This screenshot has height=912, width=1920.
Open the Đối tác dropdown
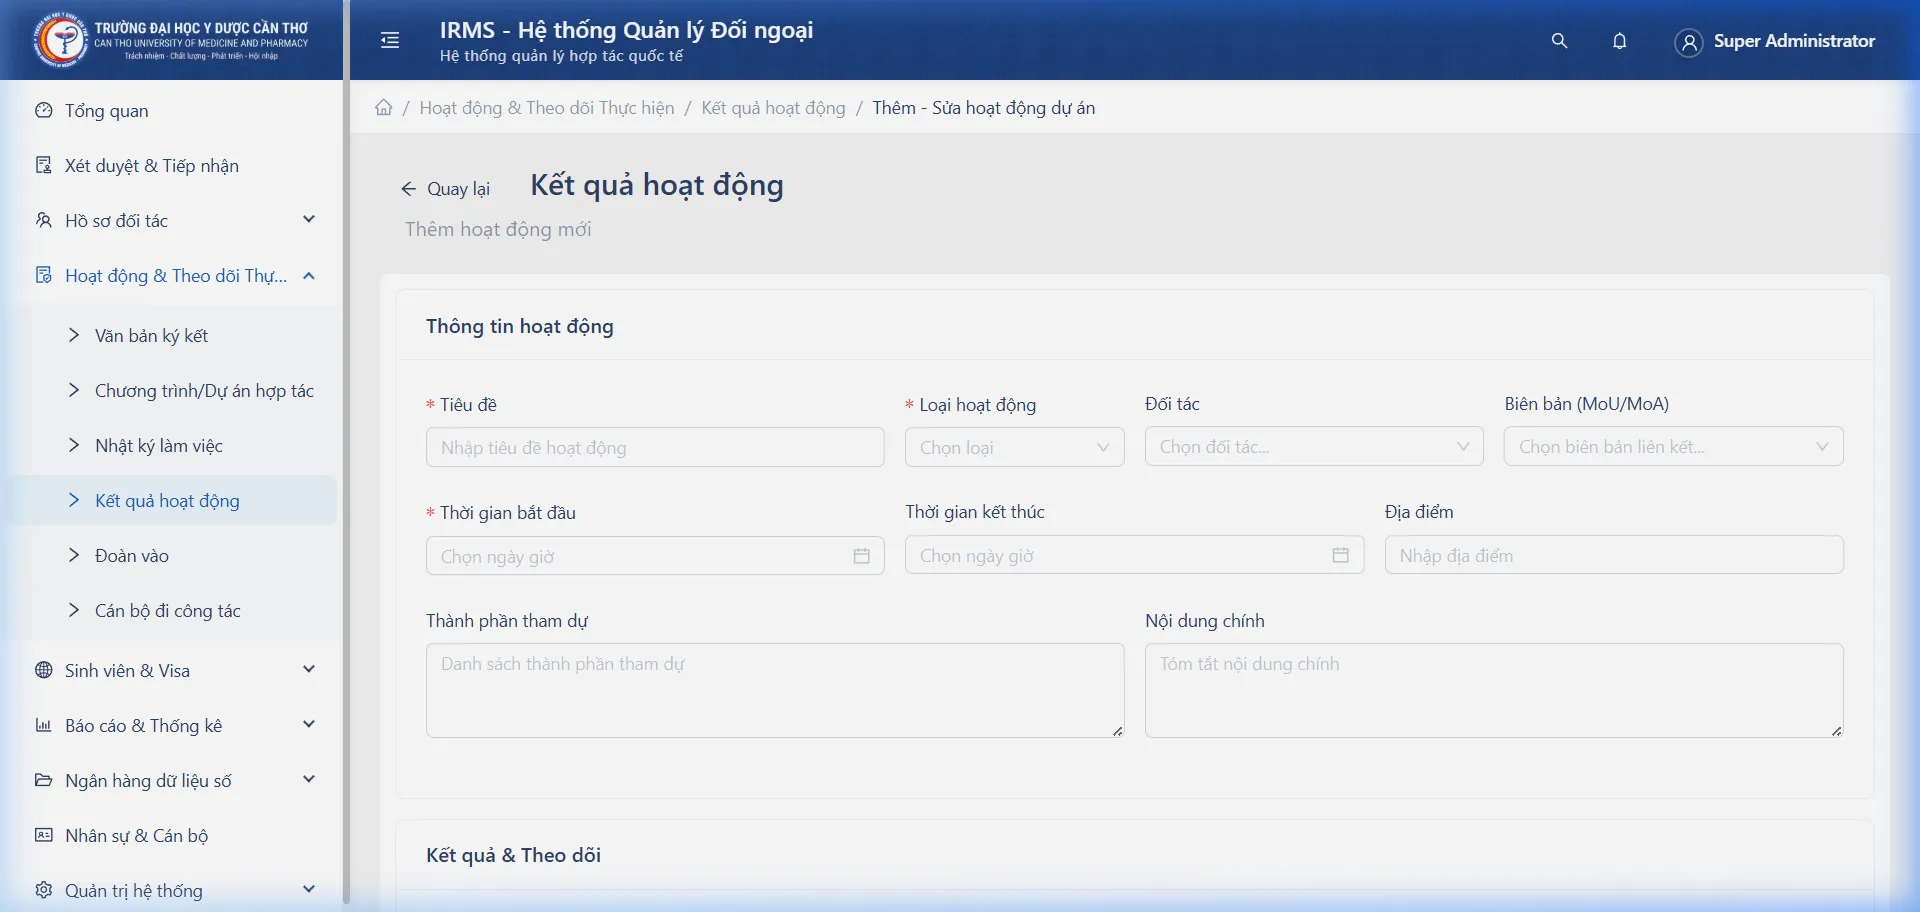click(x=1313, y=447)
